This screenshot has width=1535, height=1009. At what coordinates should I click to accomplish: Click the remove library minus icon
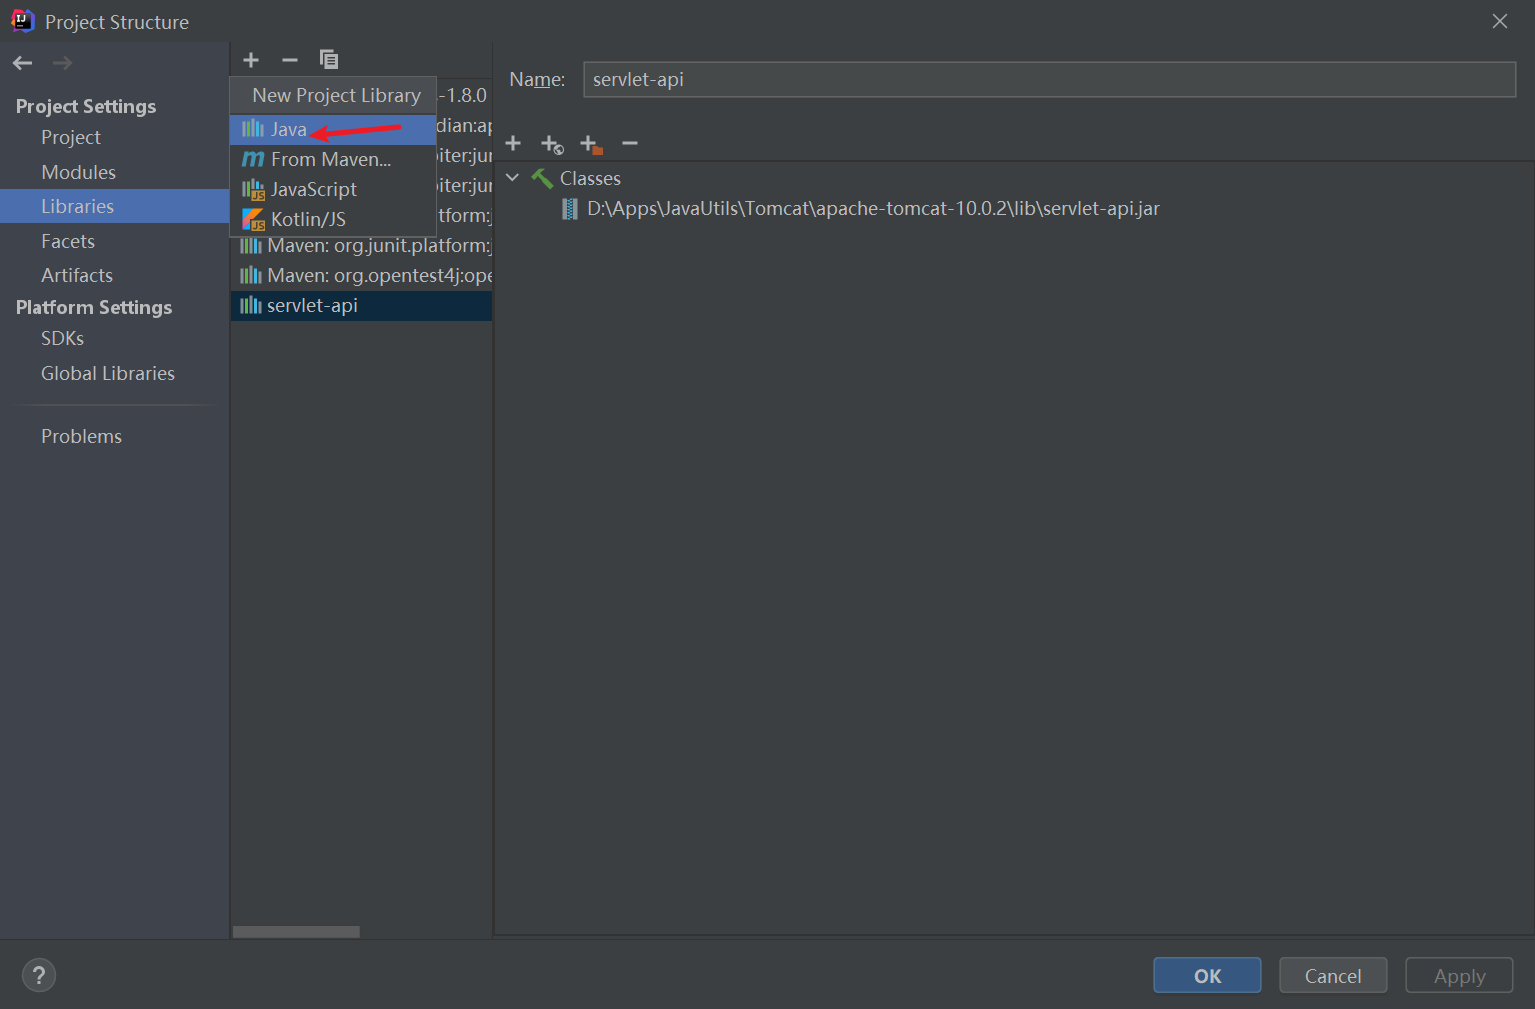tap(290, 60)
